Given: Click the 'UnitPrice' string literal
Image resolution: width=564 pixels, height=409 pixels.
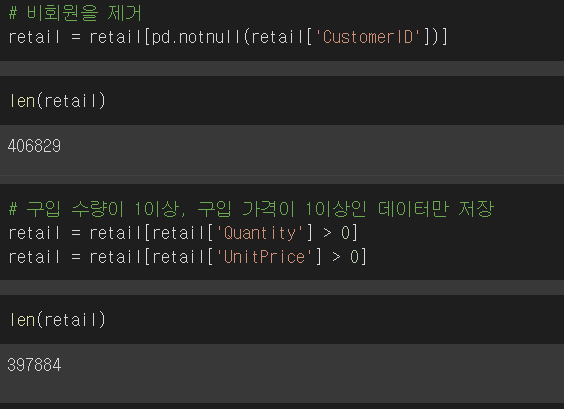Looking at the screenshot, I should [264, 257].
